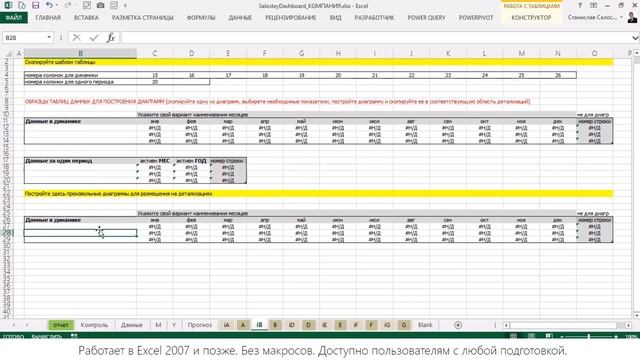The height and width of the screenshot is (360, 640).
Task: Switch to Page Break Preview button
Action: coord(549,336)
